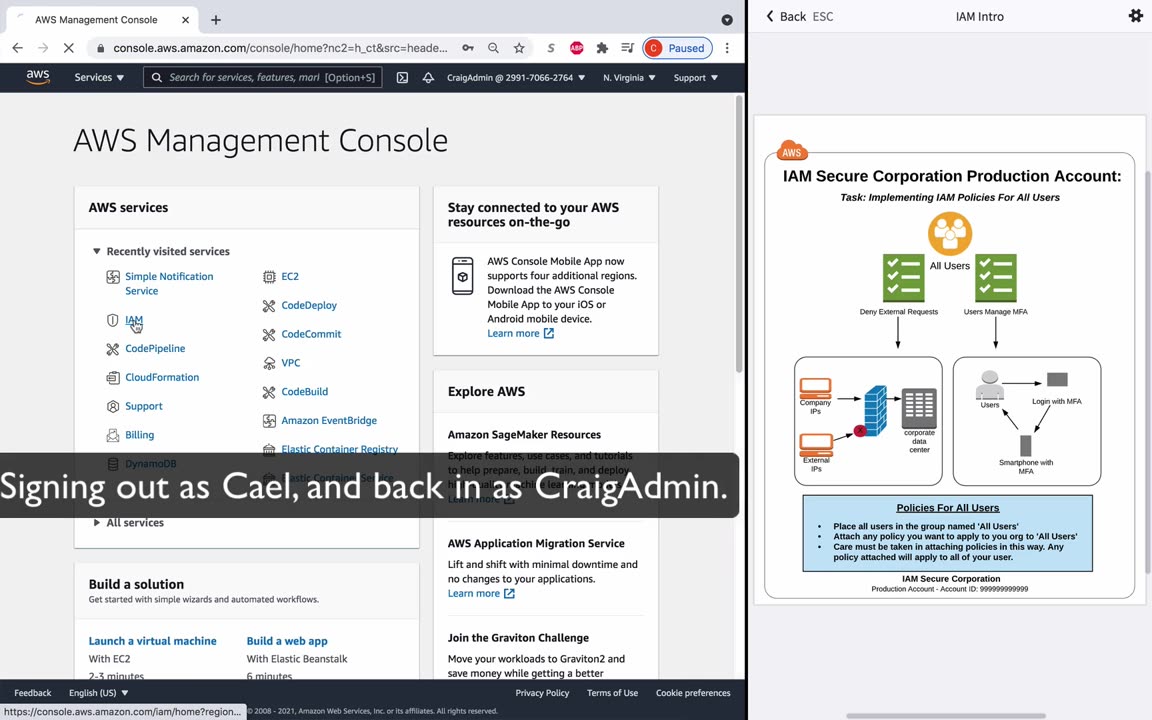
Task: Click the IAM shield icon
Action: tap(112, 320)
